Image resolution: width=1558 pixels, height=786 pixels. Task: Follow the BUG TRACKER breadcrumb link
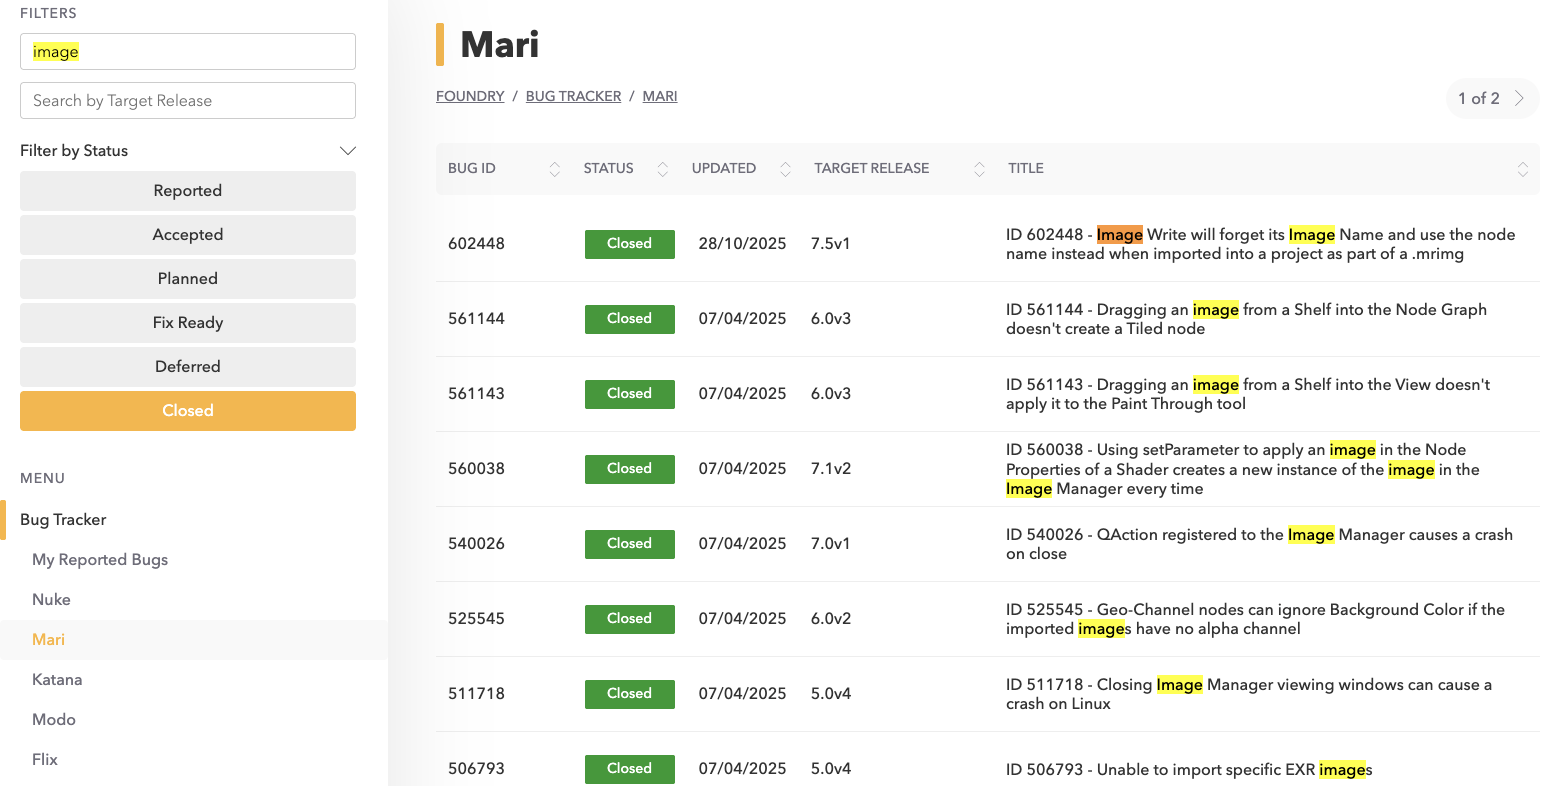click(573, 96)
